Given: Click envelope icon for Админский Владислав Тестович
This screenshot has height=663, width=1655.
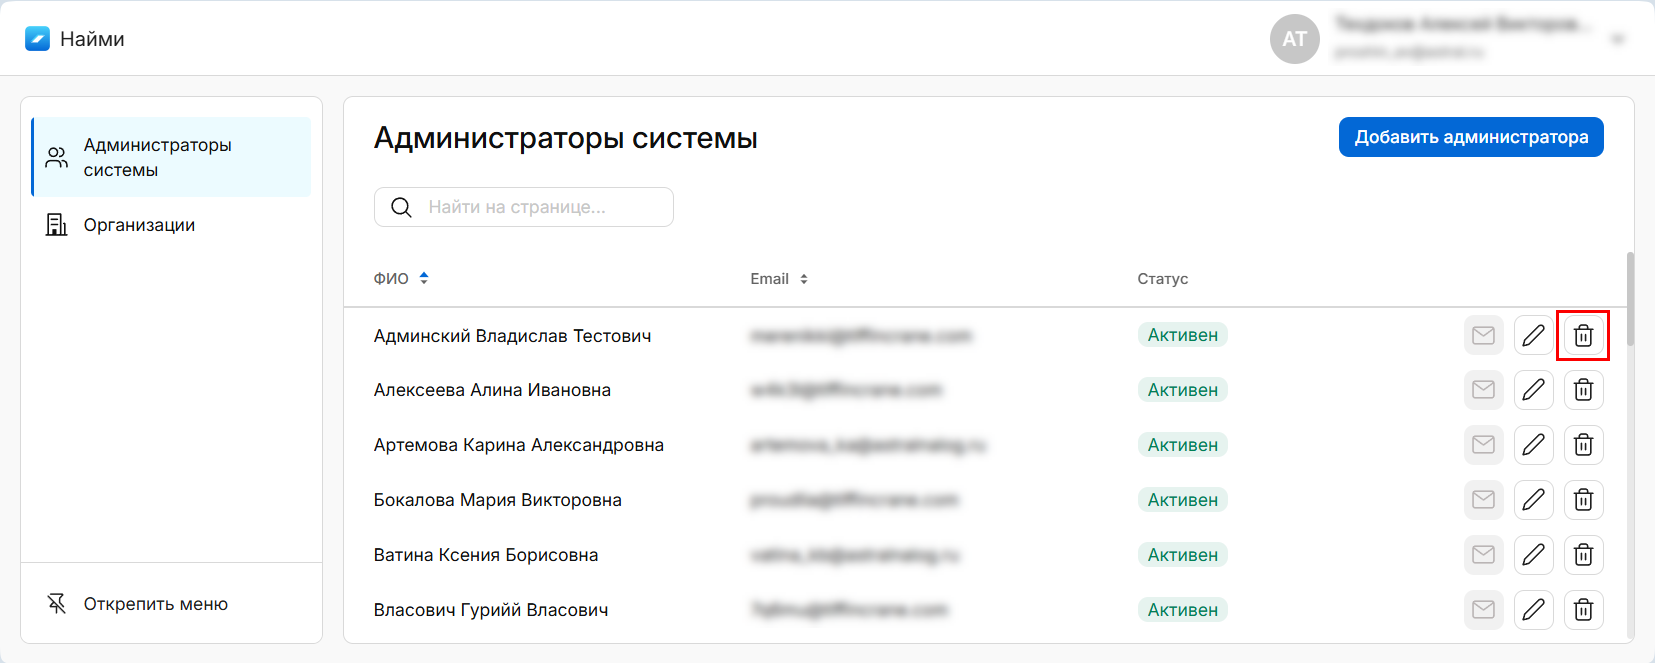Looking at the screenshot, I should coord(1483,335).
